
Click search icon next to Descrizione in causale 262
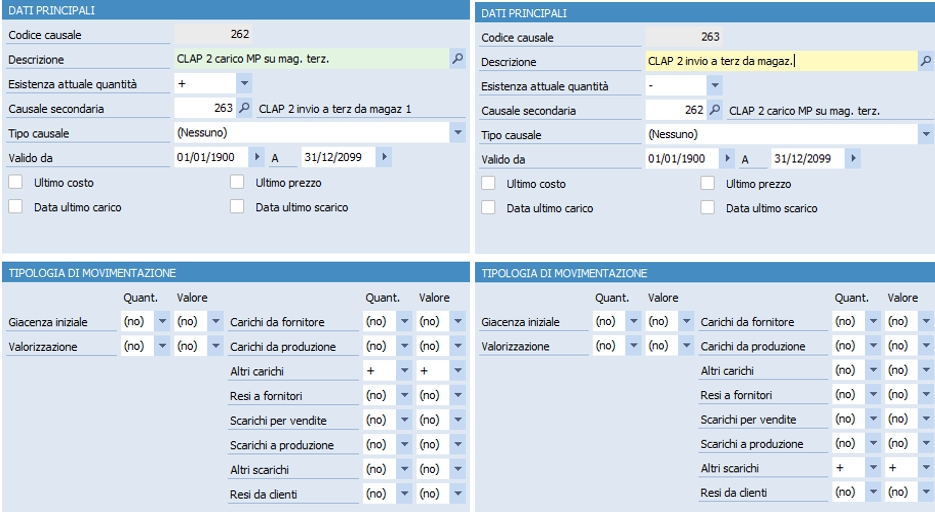click(457, 59)
